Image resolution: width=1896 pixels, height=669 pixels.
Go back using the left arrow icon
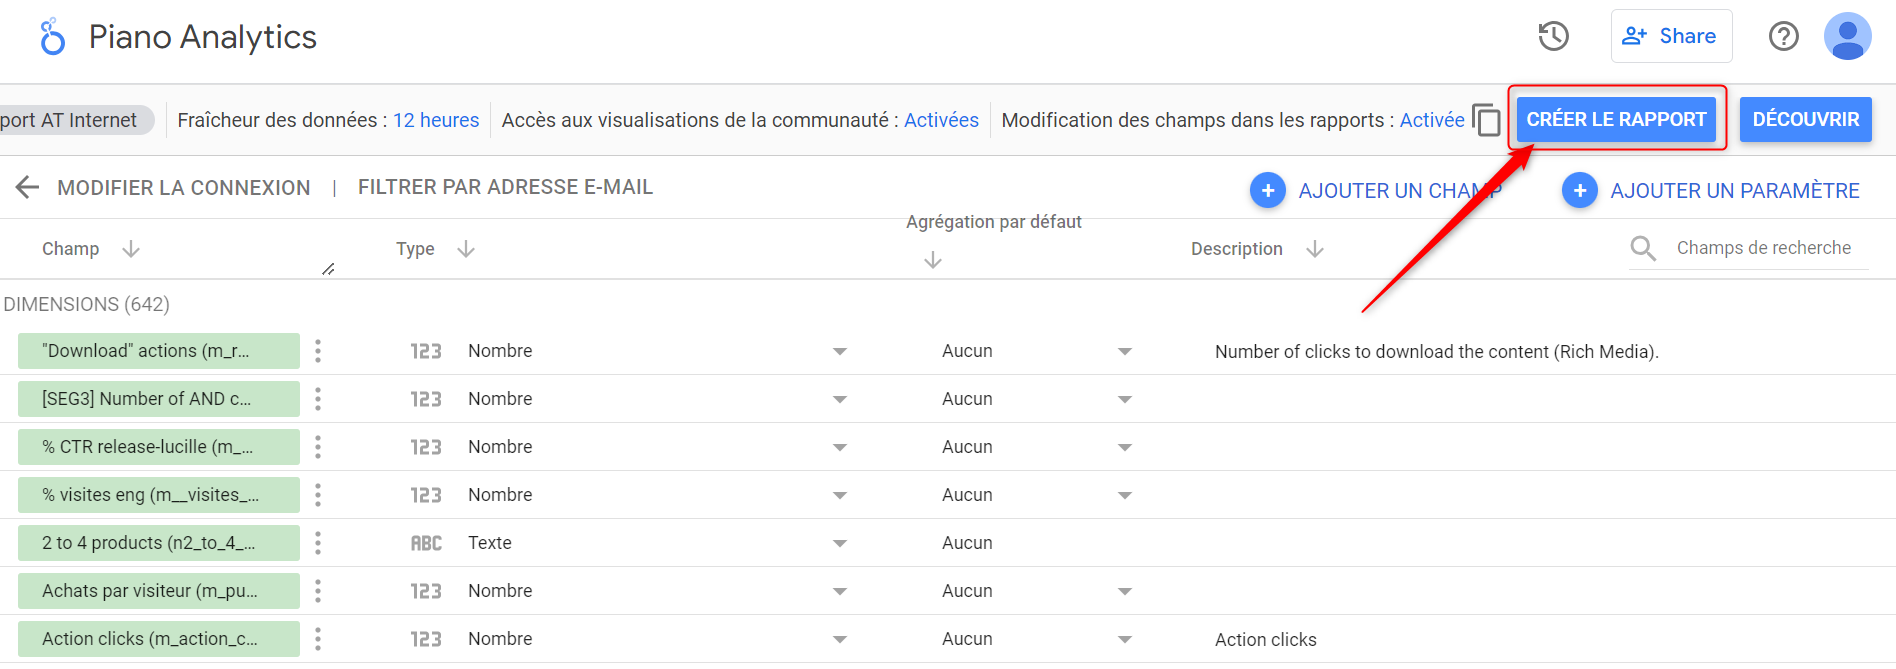pyautogui.click(x=27, y=187)
